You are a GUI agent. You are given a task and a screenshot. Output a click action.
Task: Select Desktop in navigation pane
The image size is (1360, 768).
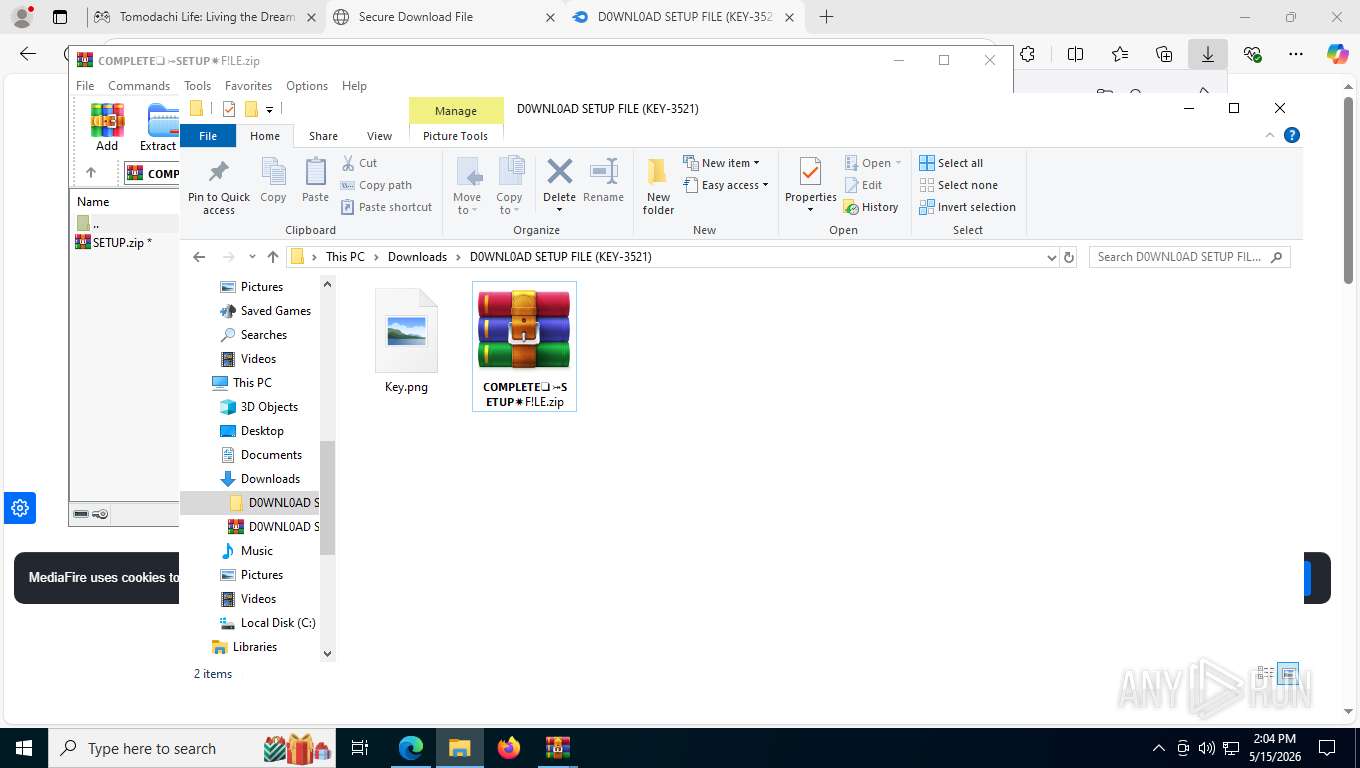[251, 431]
